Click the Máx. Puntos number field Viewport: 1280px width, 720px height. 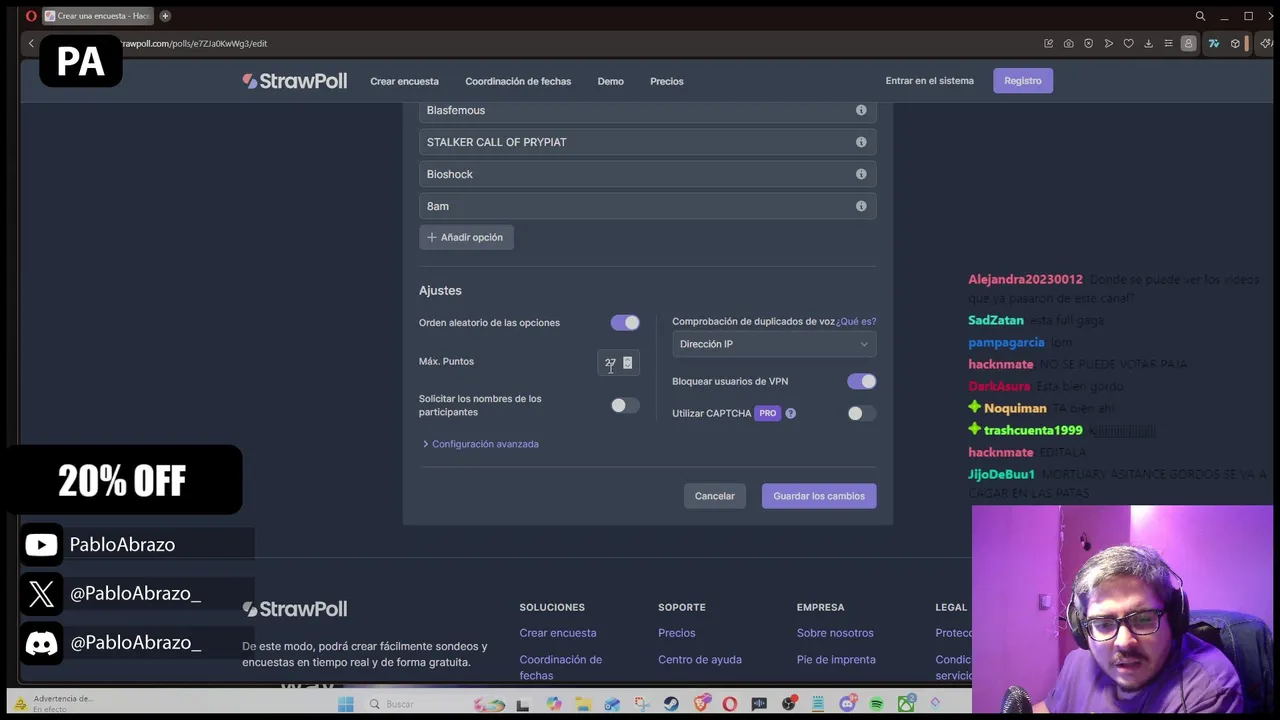618,363
